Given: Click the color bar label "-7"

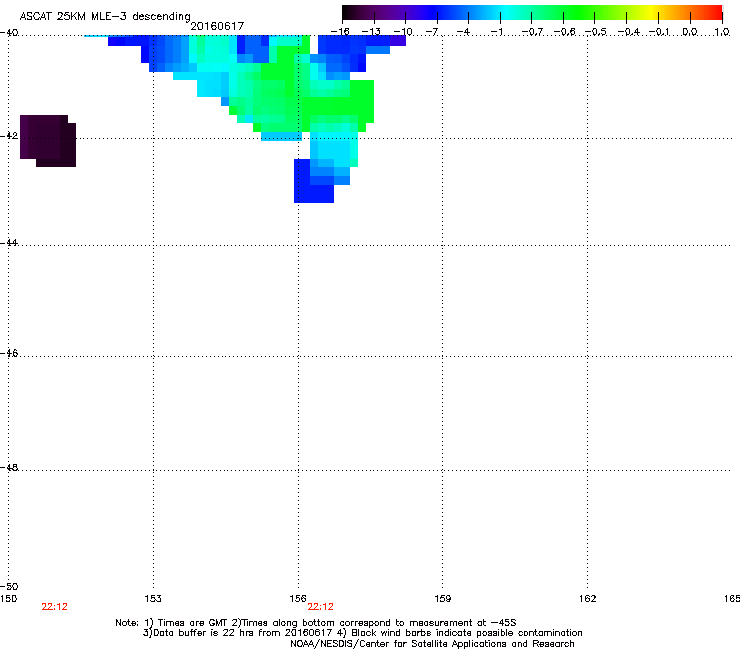Looking at the screenshot, I should [x=432, y=32].
